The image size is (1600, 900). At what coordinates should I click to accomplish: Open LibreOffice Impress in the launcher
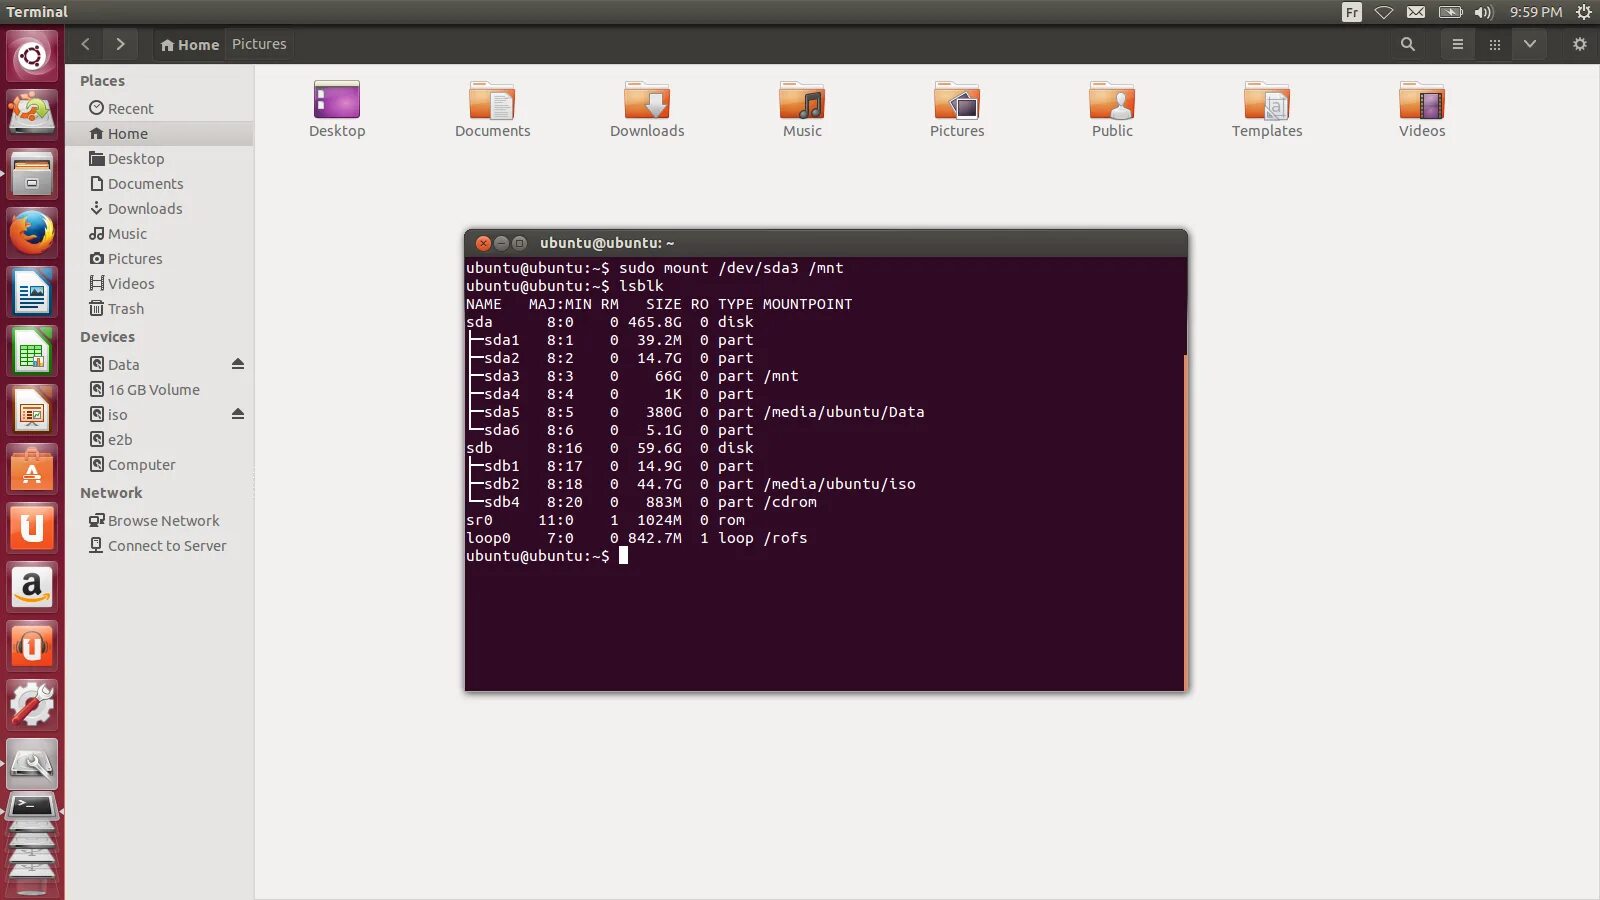[32, 411]
